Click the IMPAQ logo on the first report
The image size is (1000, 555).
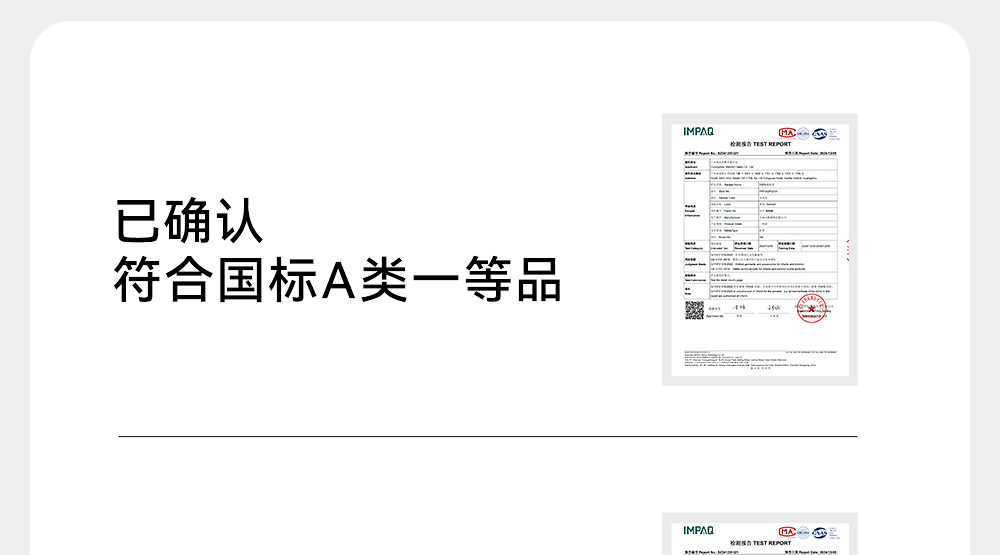coord(698,131)
